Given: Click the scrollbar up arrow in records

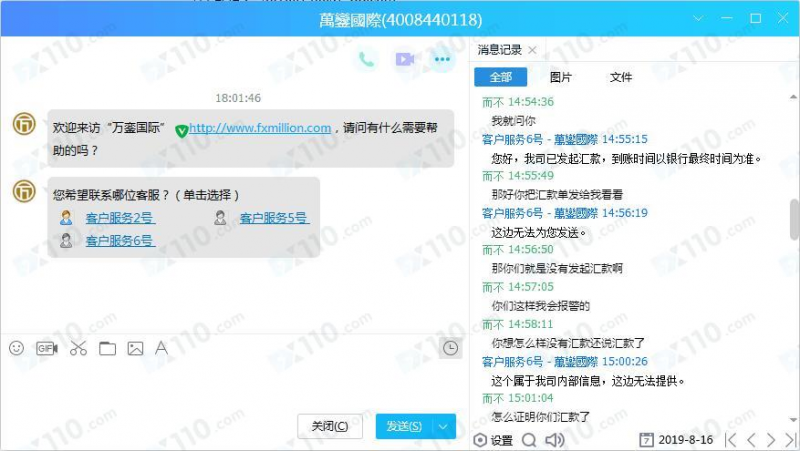Looking at the screenshot, I should coord(794,97).
